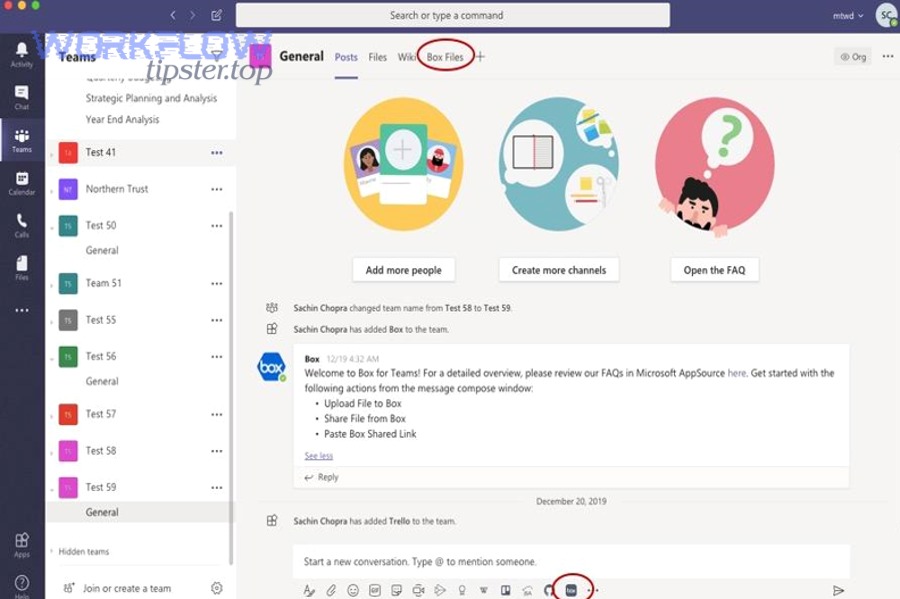Attach a file with the paperclip icon
The height and width of the screenshot is (599, 900).
331,590
